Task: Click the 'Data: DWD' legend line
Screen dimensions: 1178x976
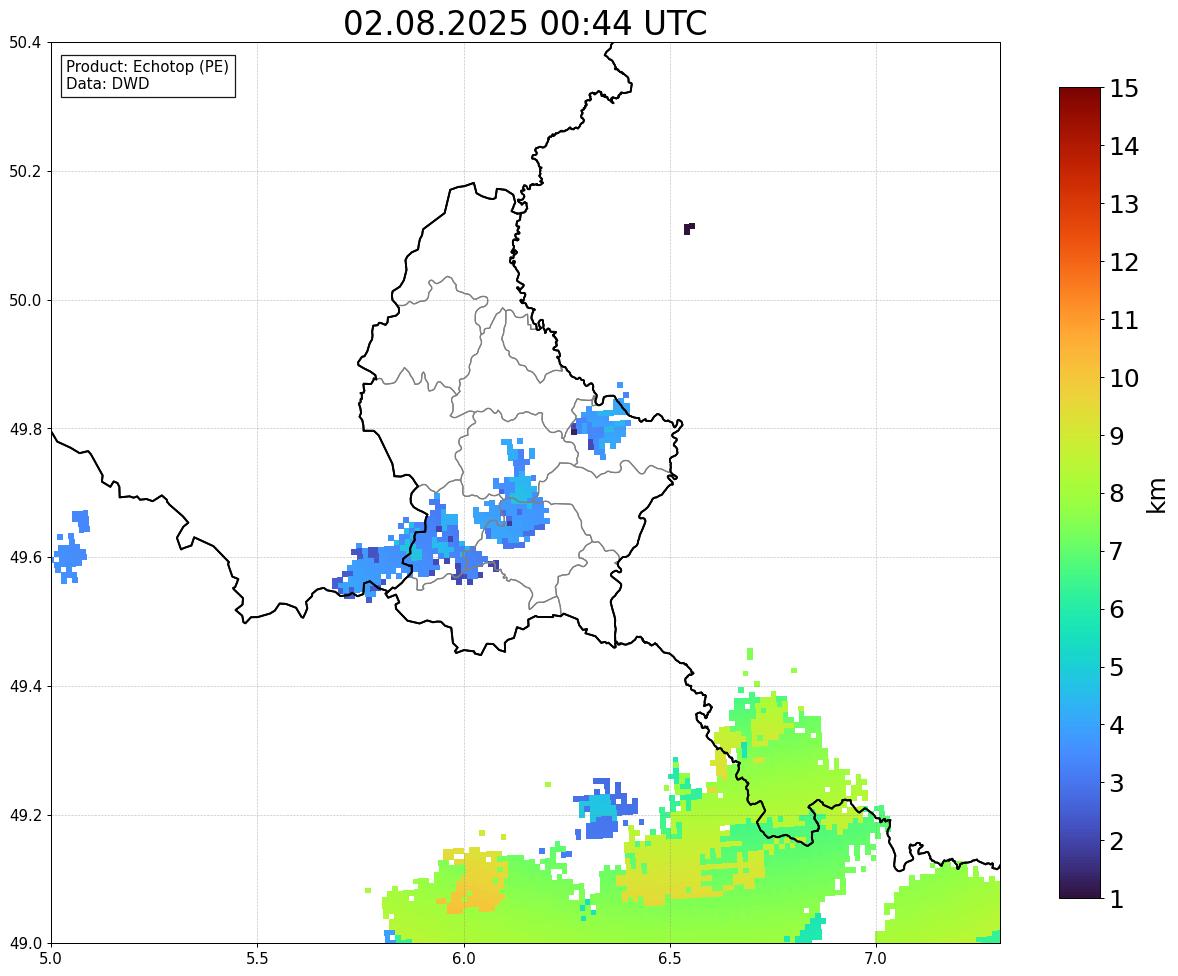Action: tap(107, 83)
